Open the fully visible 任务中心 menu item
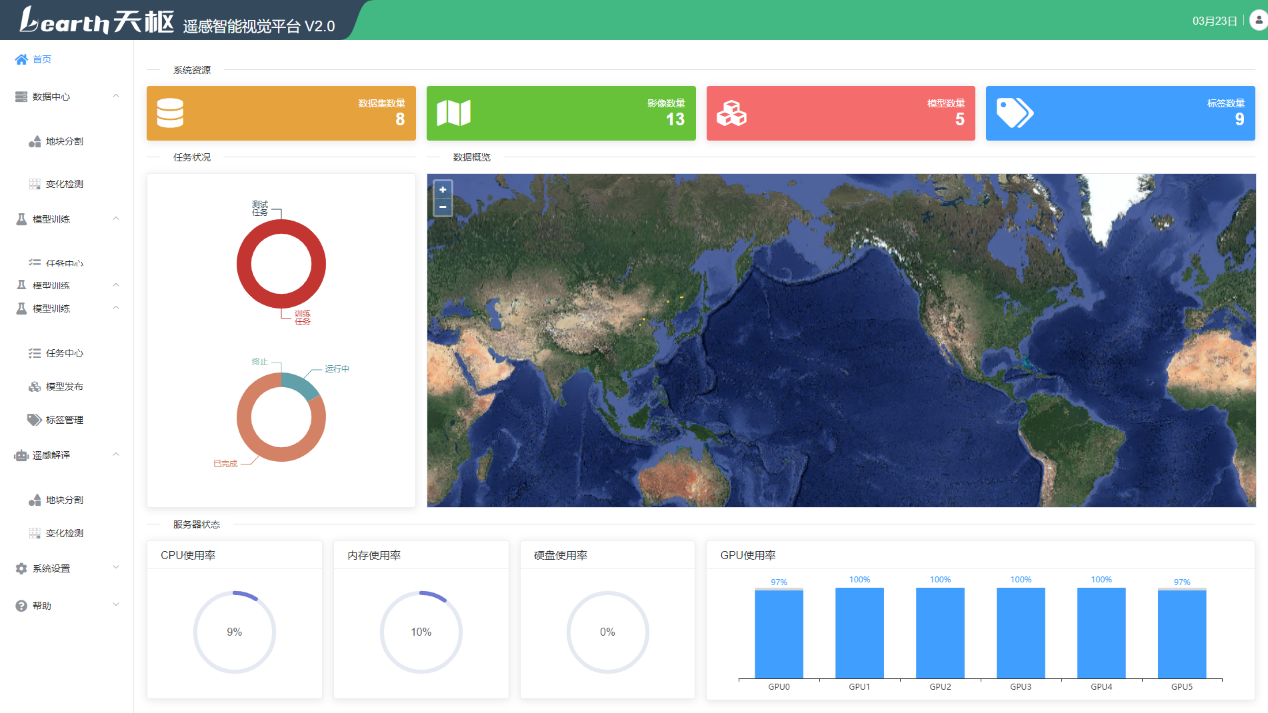Viewport: 1268px width, 713px height. tap(65, 353)
